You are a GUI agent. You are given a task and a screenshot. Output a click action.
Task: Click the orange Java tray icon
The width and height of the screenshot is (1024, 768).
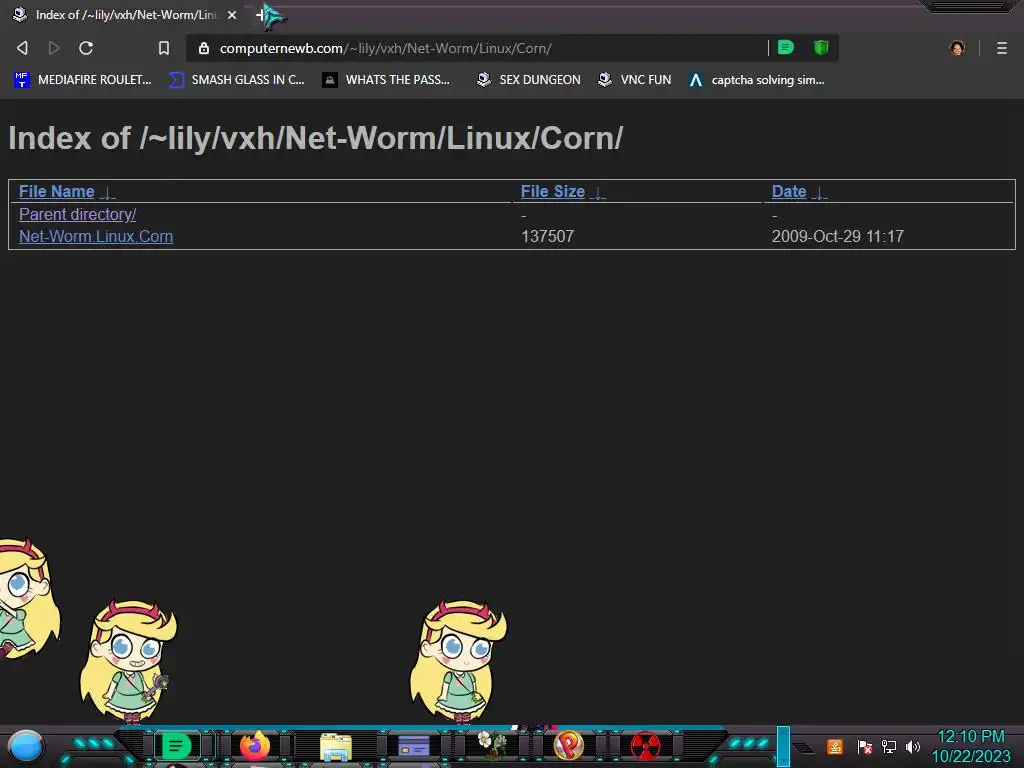pyautogui.click(x=835, y=746)
